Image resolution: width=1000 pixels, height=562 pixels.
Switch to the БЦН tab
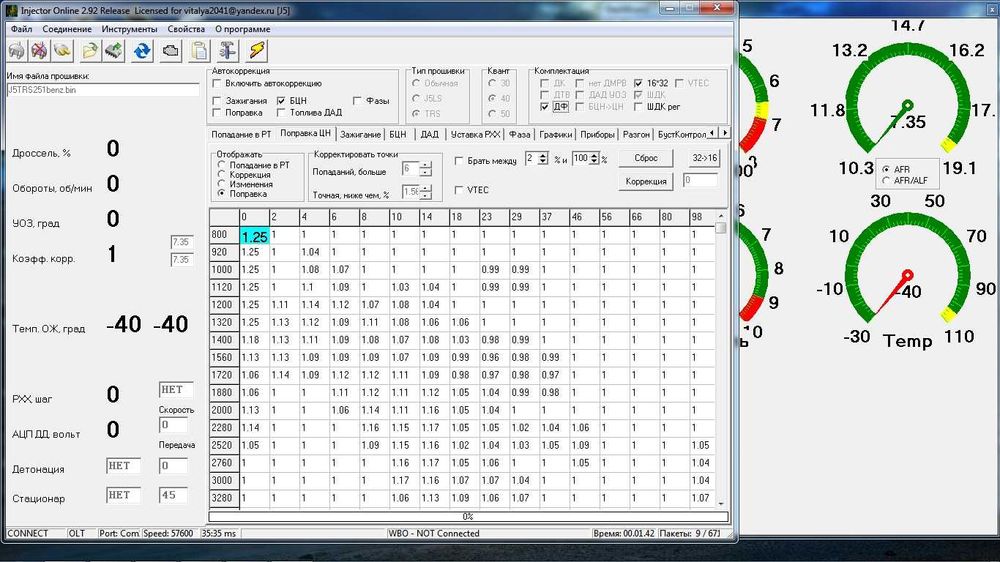coord(398,135)
